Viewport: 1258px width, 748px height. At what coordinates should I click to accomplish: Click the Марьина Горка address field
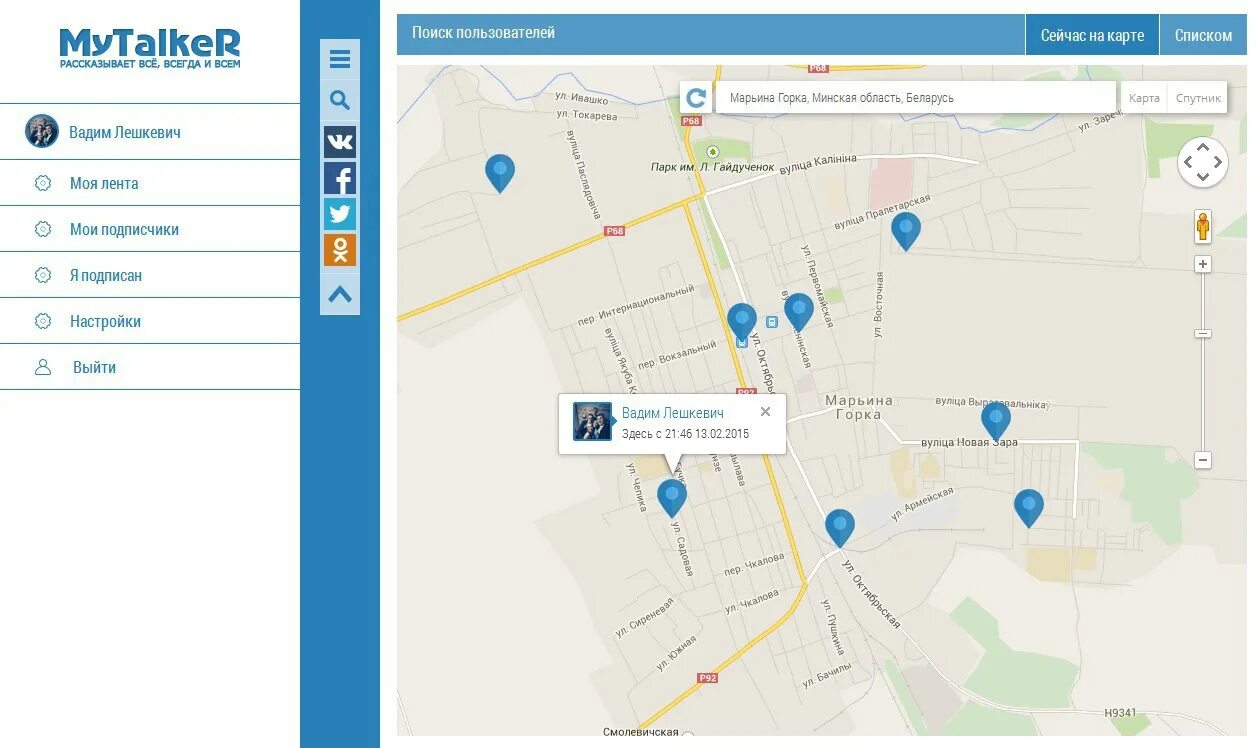pos(916,98)
